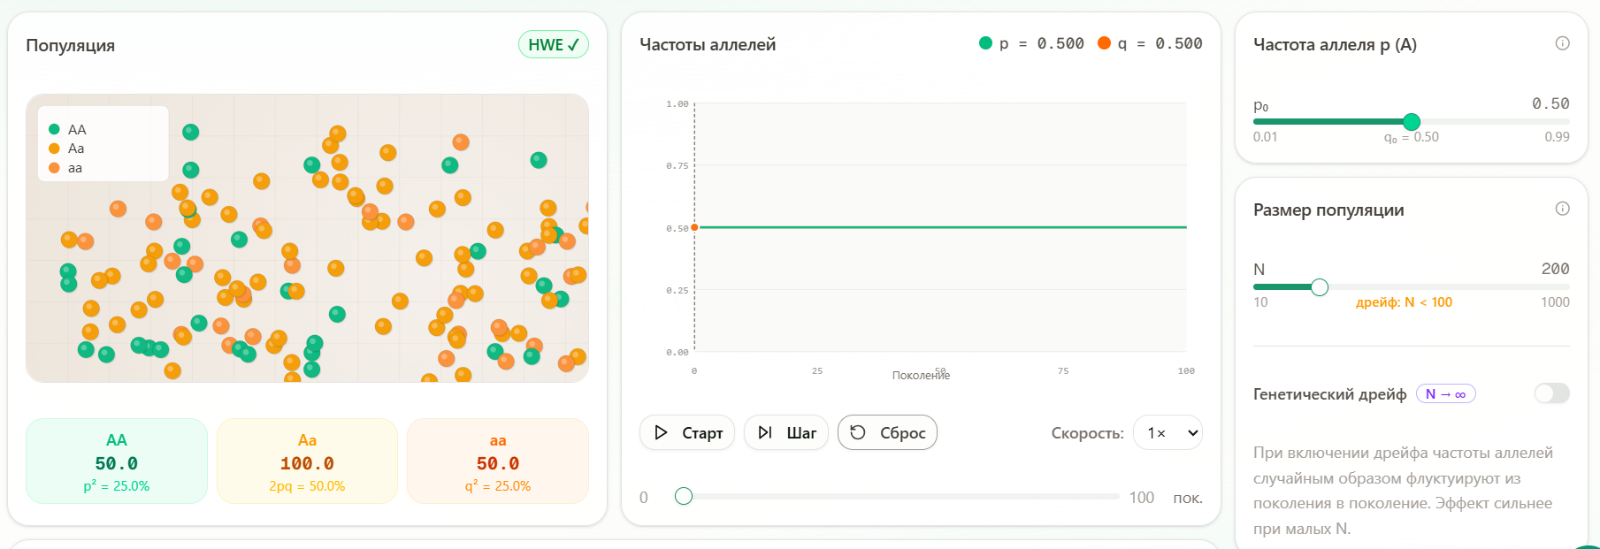
Task: Click the orange q legend dot
Action: click(x=1104, y=43)
